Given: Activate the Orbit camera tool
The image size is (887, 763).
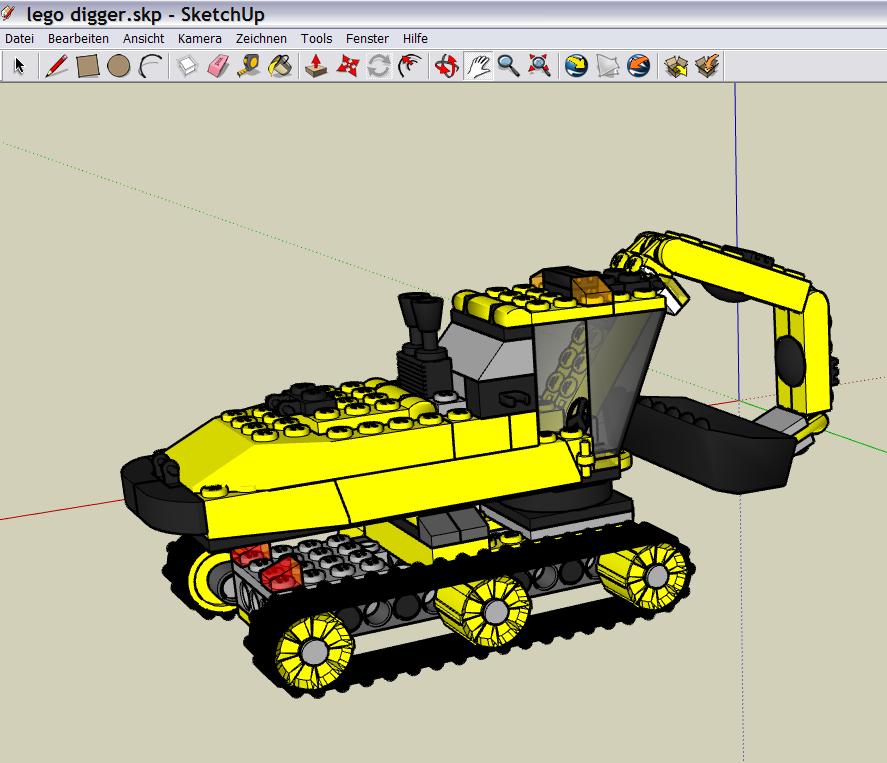Looking at the screenshot, I should 446,66.
